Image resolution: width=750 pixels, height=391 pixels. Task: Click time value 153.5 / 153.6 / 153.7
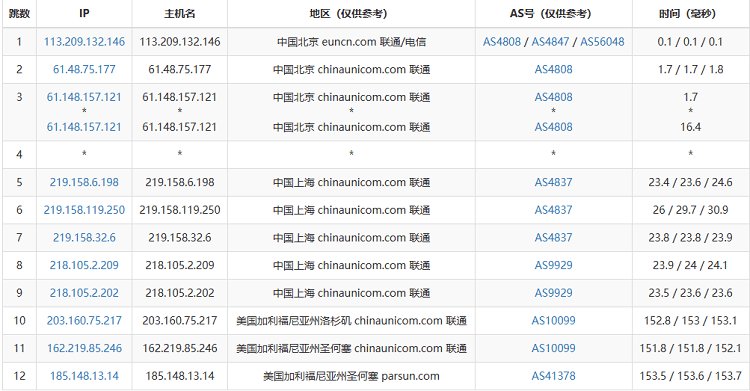click(691, 376)
